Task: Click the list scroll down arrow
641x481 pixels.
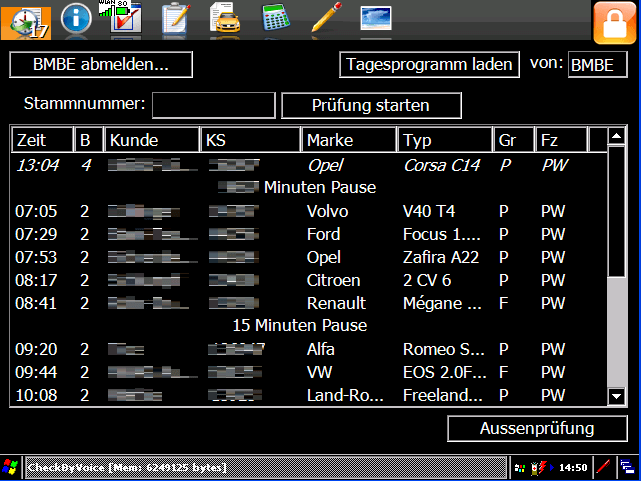Action: [616, 396]
